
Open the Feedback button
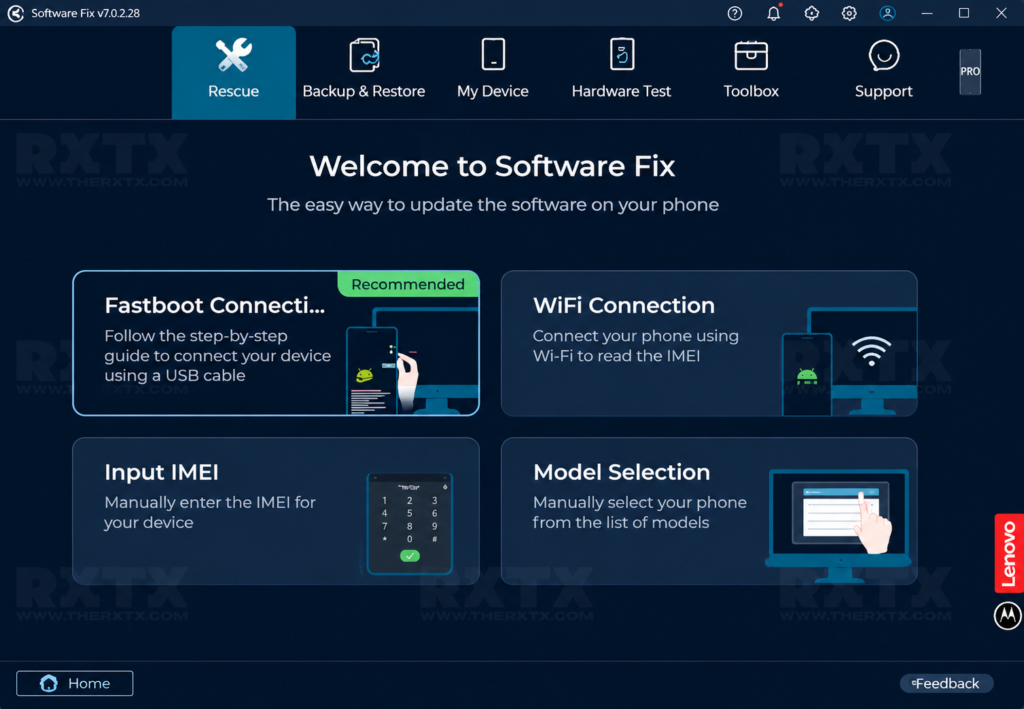tap(946, 683)
